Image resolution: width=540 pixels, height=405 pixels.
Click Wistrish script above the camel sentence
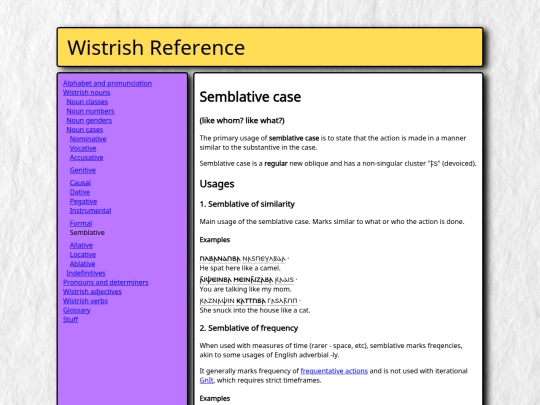click(x=244, y=259)
